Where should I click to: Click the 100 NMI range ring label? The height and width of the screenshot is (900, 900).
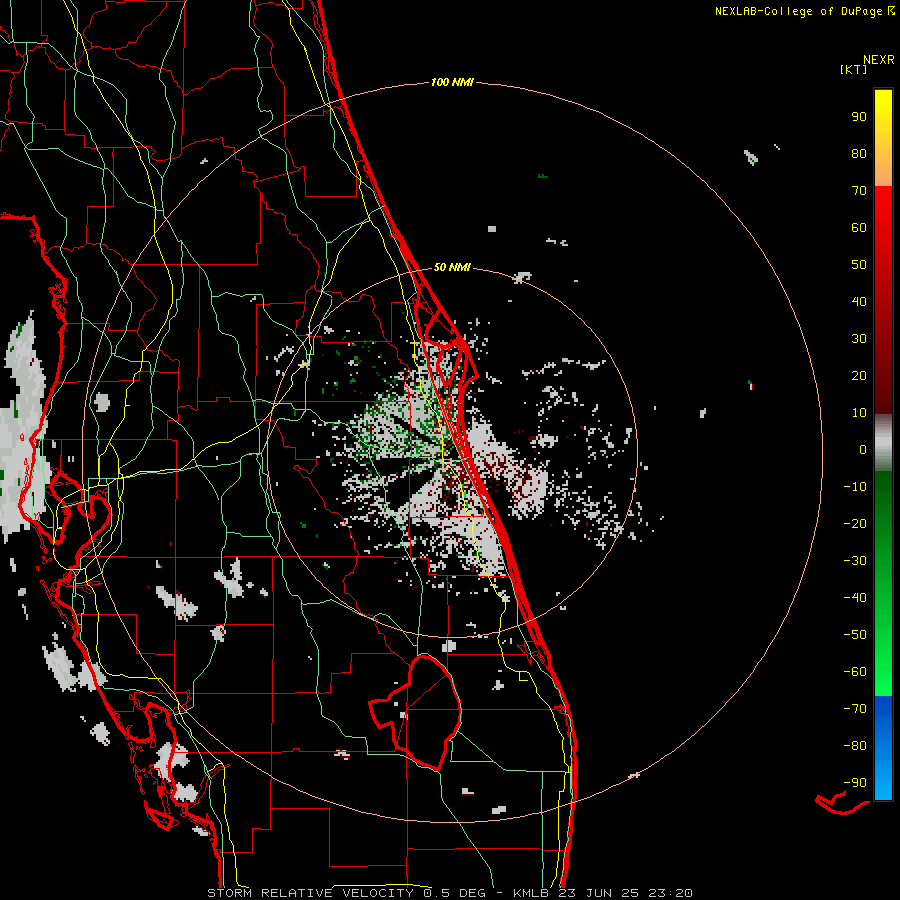point(452,82)
